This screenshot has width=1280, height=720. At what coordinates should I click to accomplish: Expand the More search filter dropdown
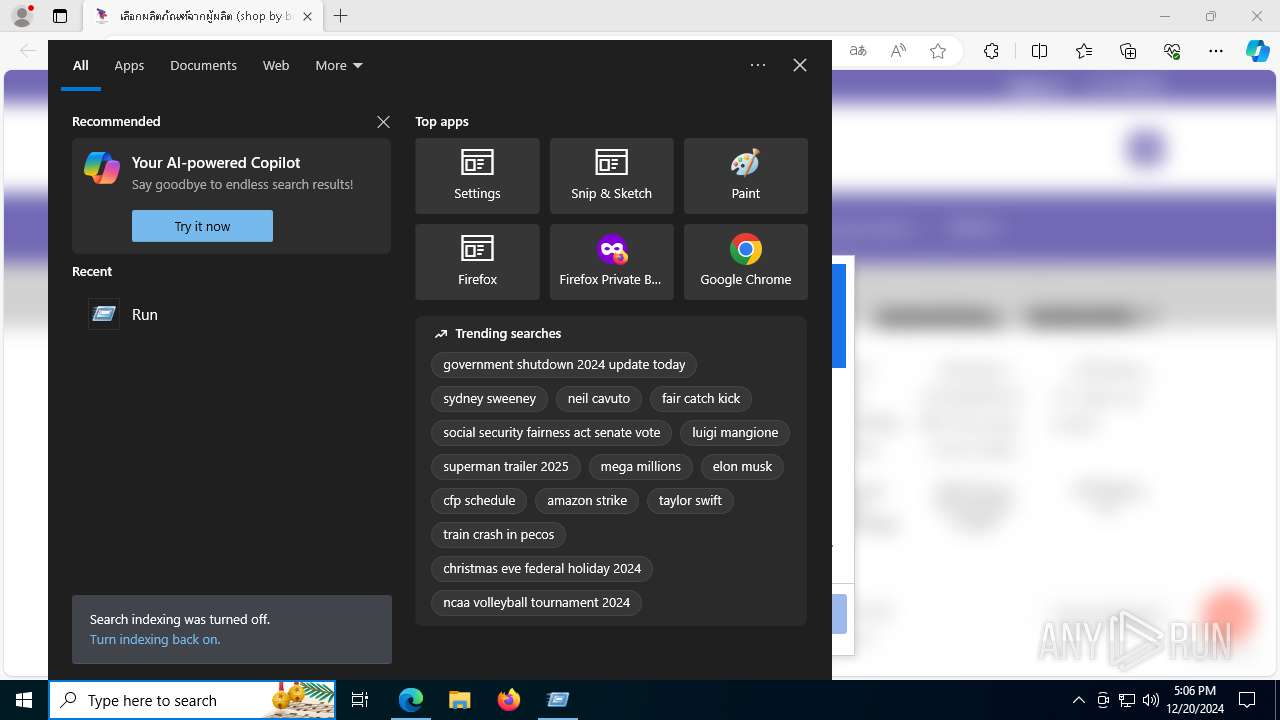click(x=339, y=65)
